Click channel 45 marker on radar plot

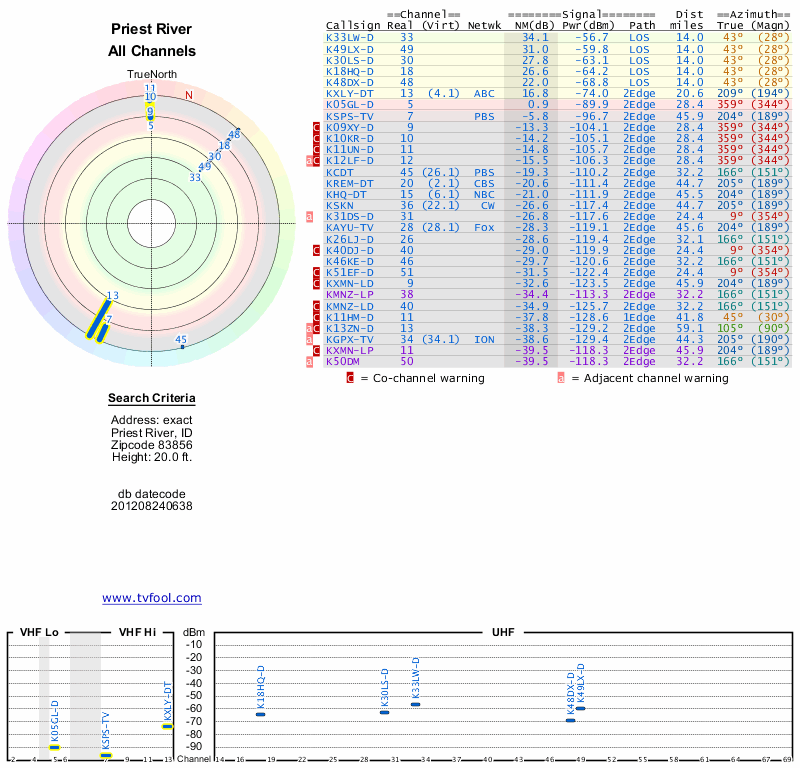click(182, 346)
